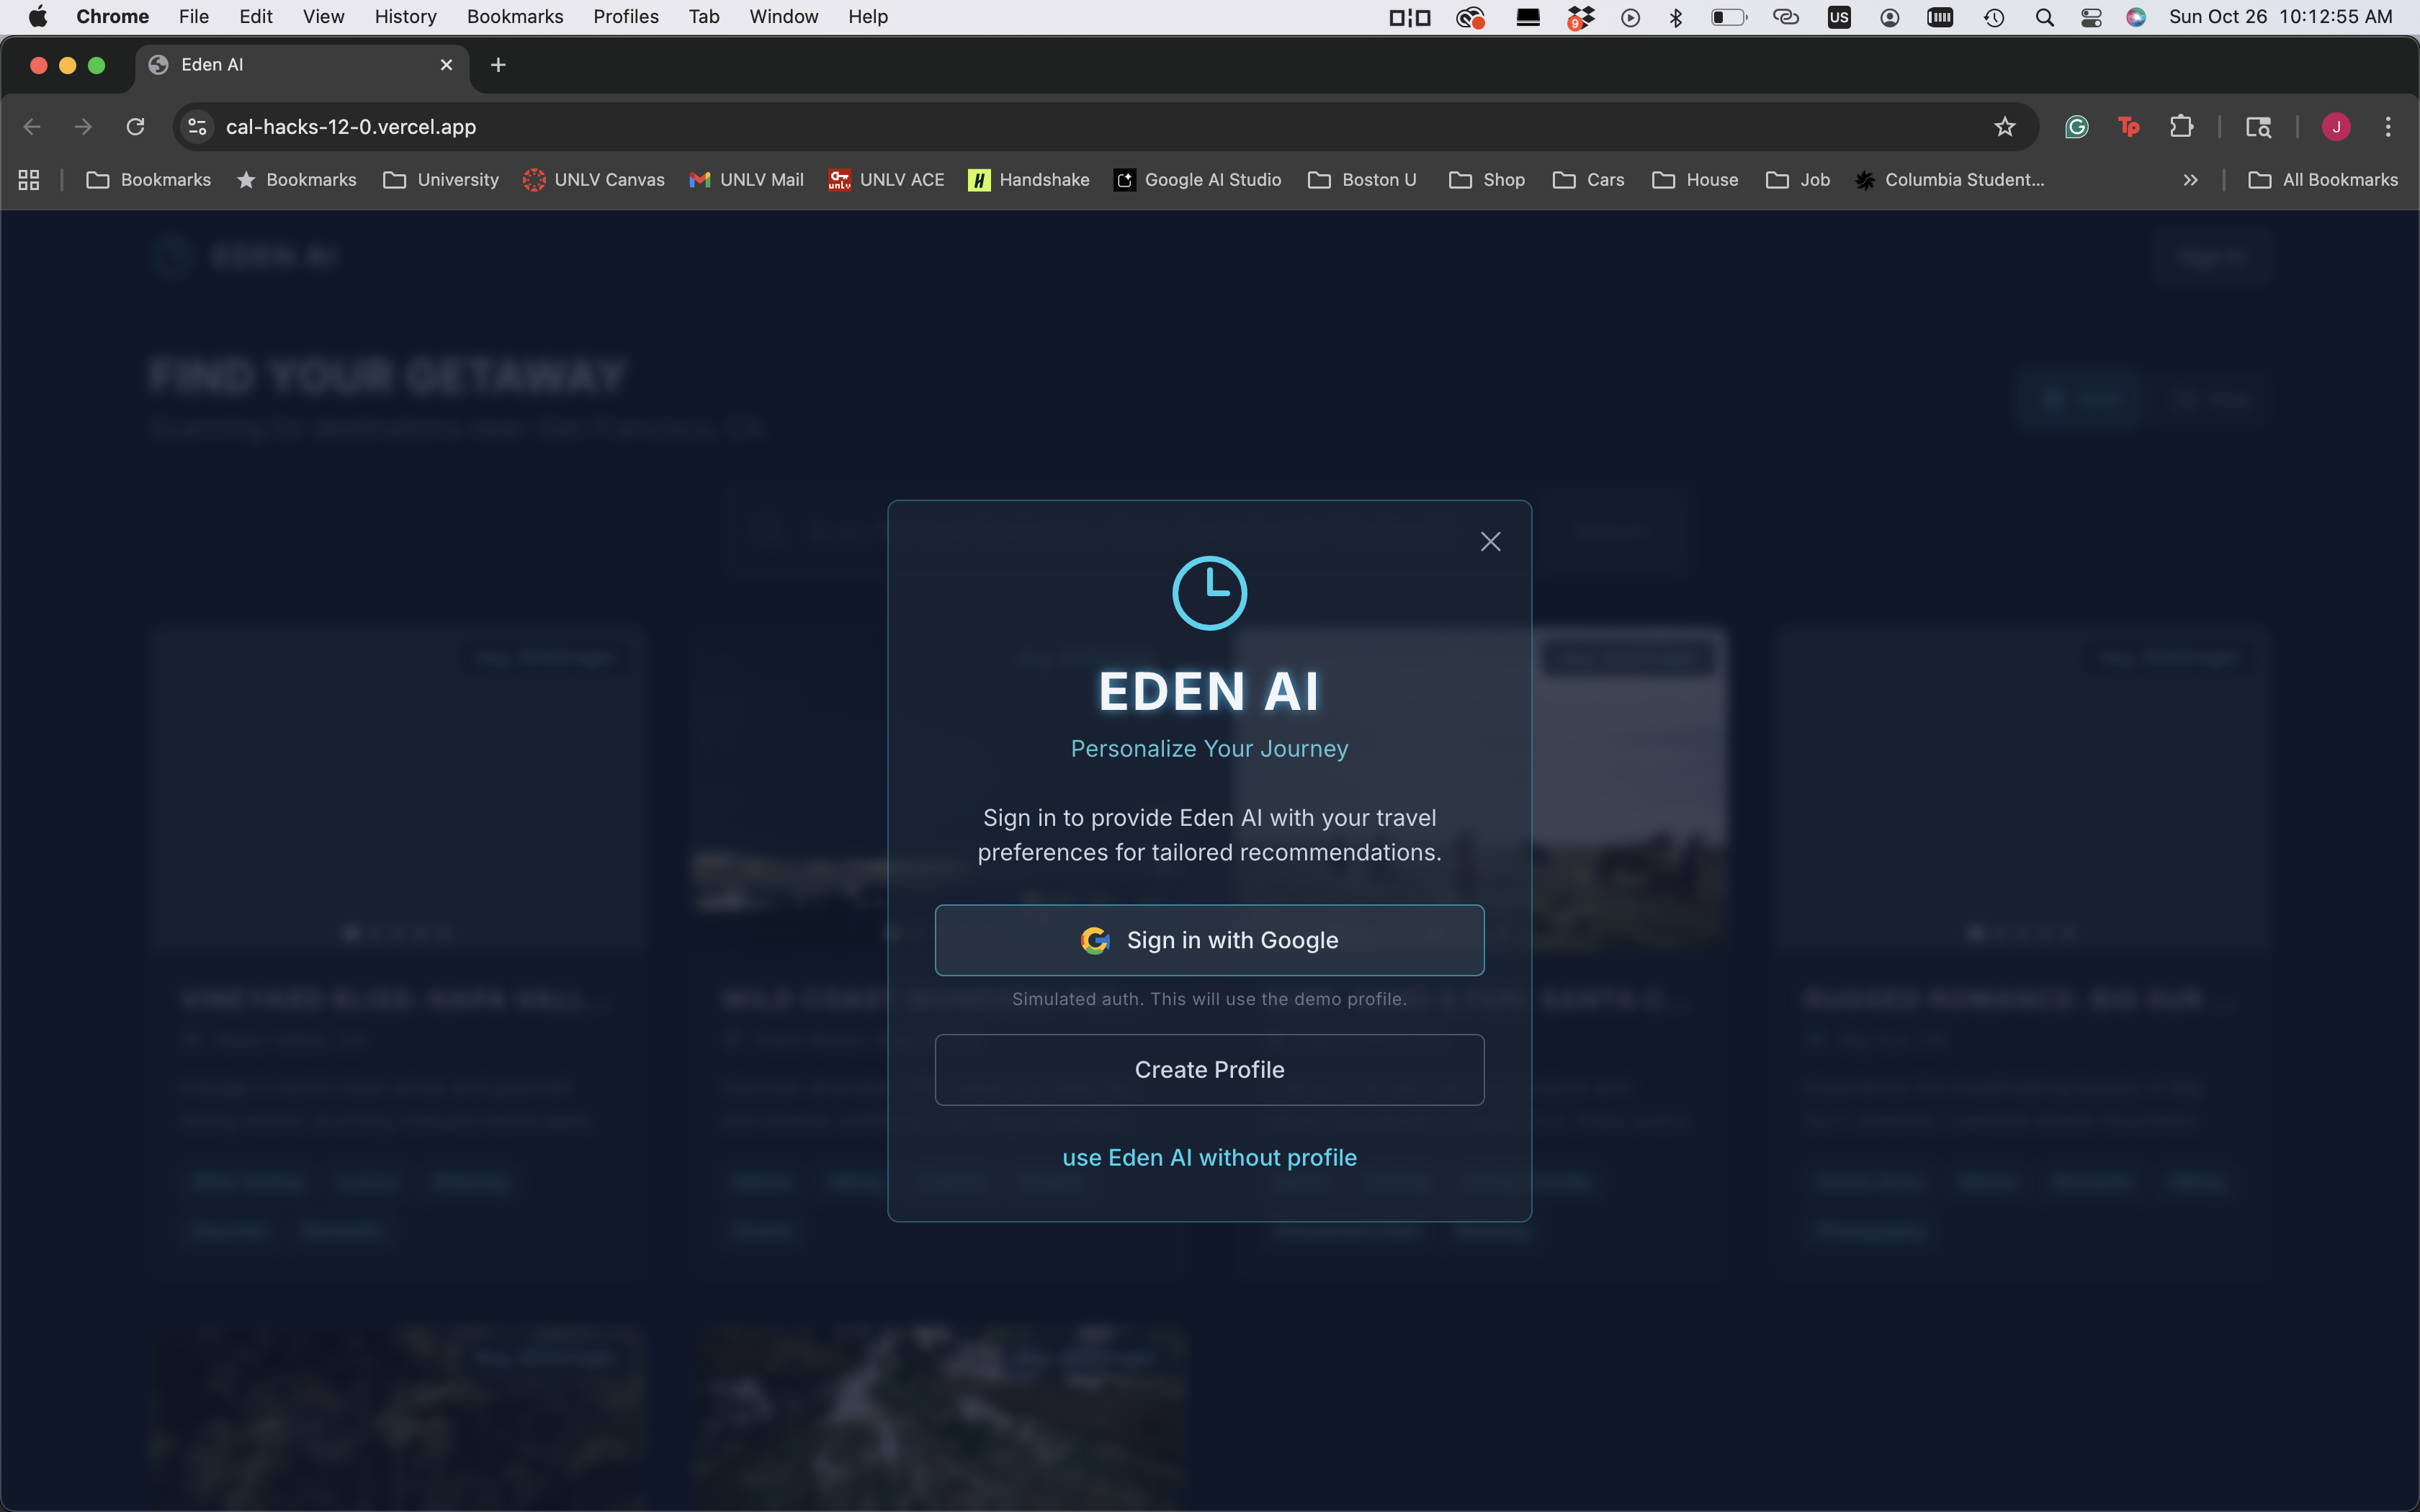Click the address bar URL
The height and width of the screenshot is (1512, 2420).
[x=351, y=127]
